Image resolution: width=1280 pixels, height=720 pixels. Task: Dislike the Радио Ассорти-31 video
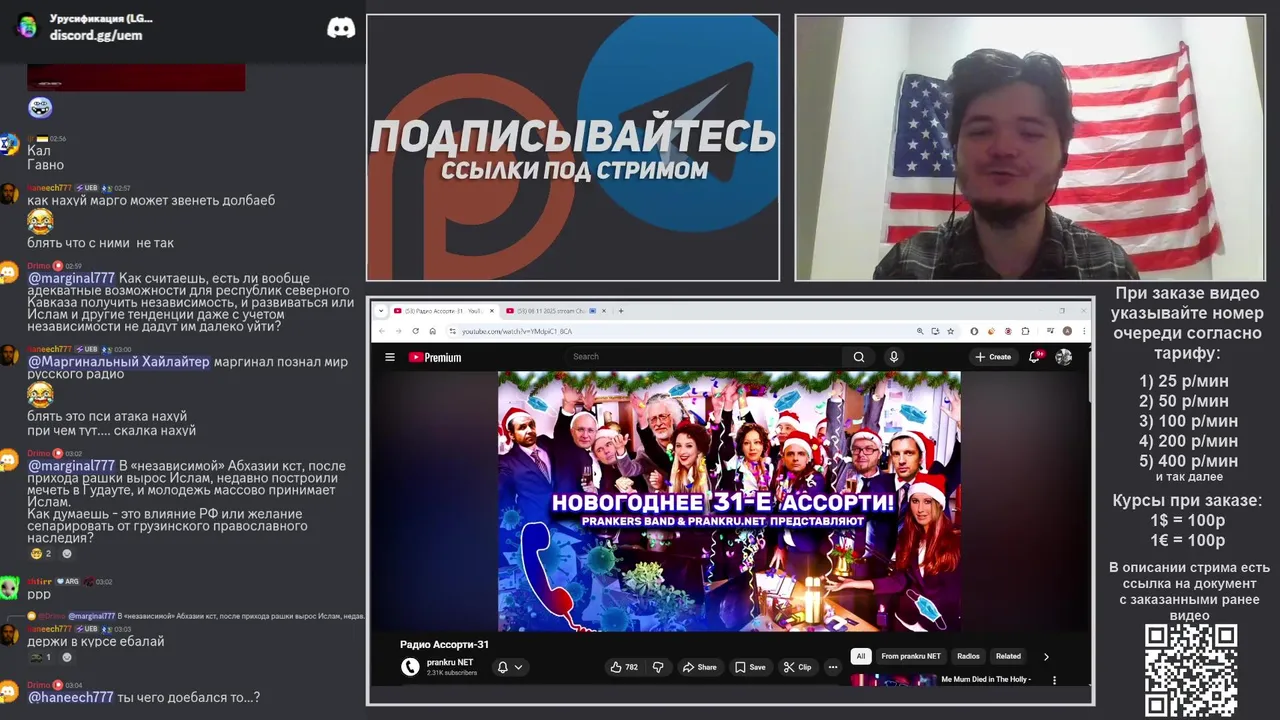pos(658,667)
